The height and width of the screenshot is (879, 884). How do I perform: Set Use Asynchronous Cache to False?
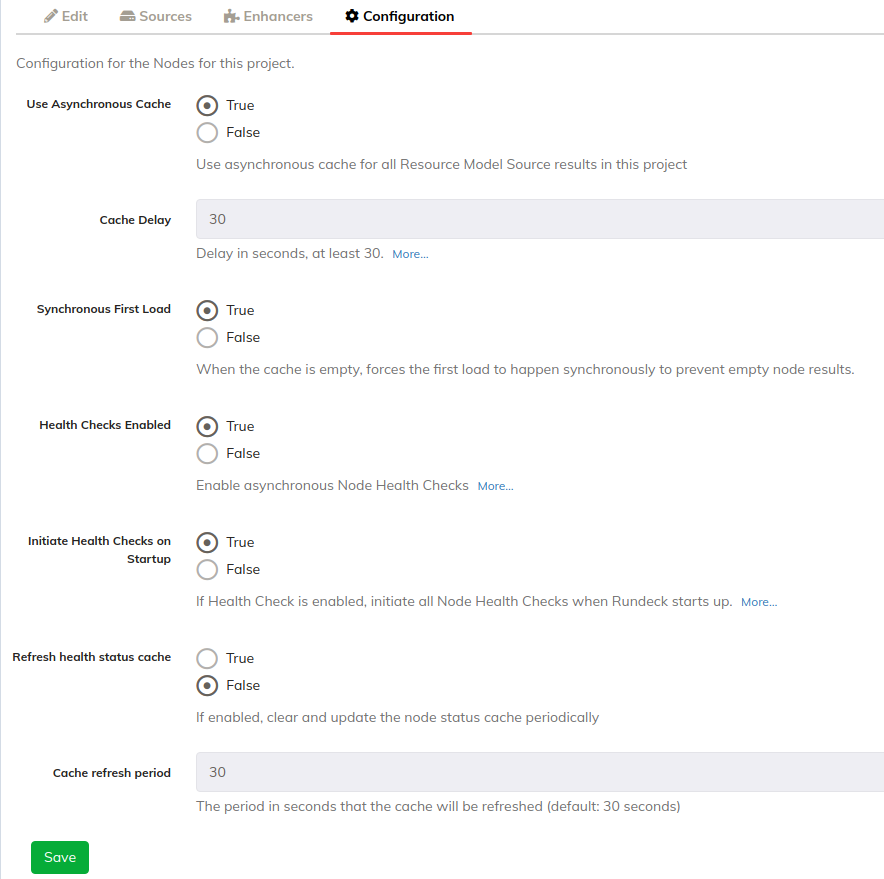[x=207, y=132]
